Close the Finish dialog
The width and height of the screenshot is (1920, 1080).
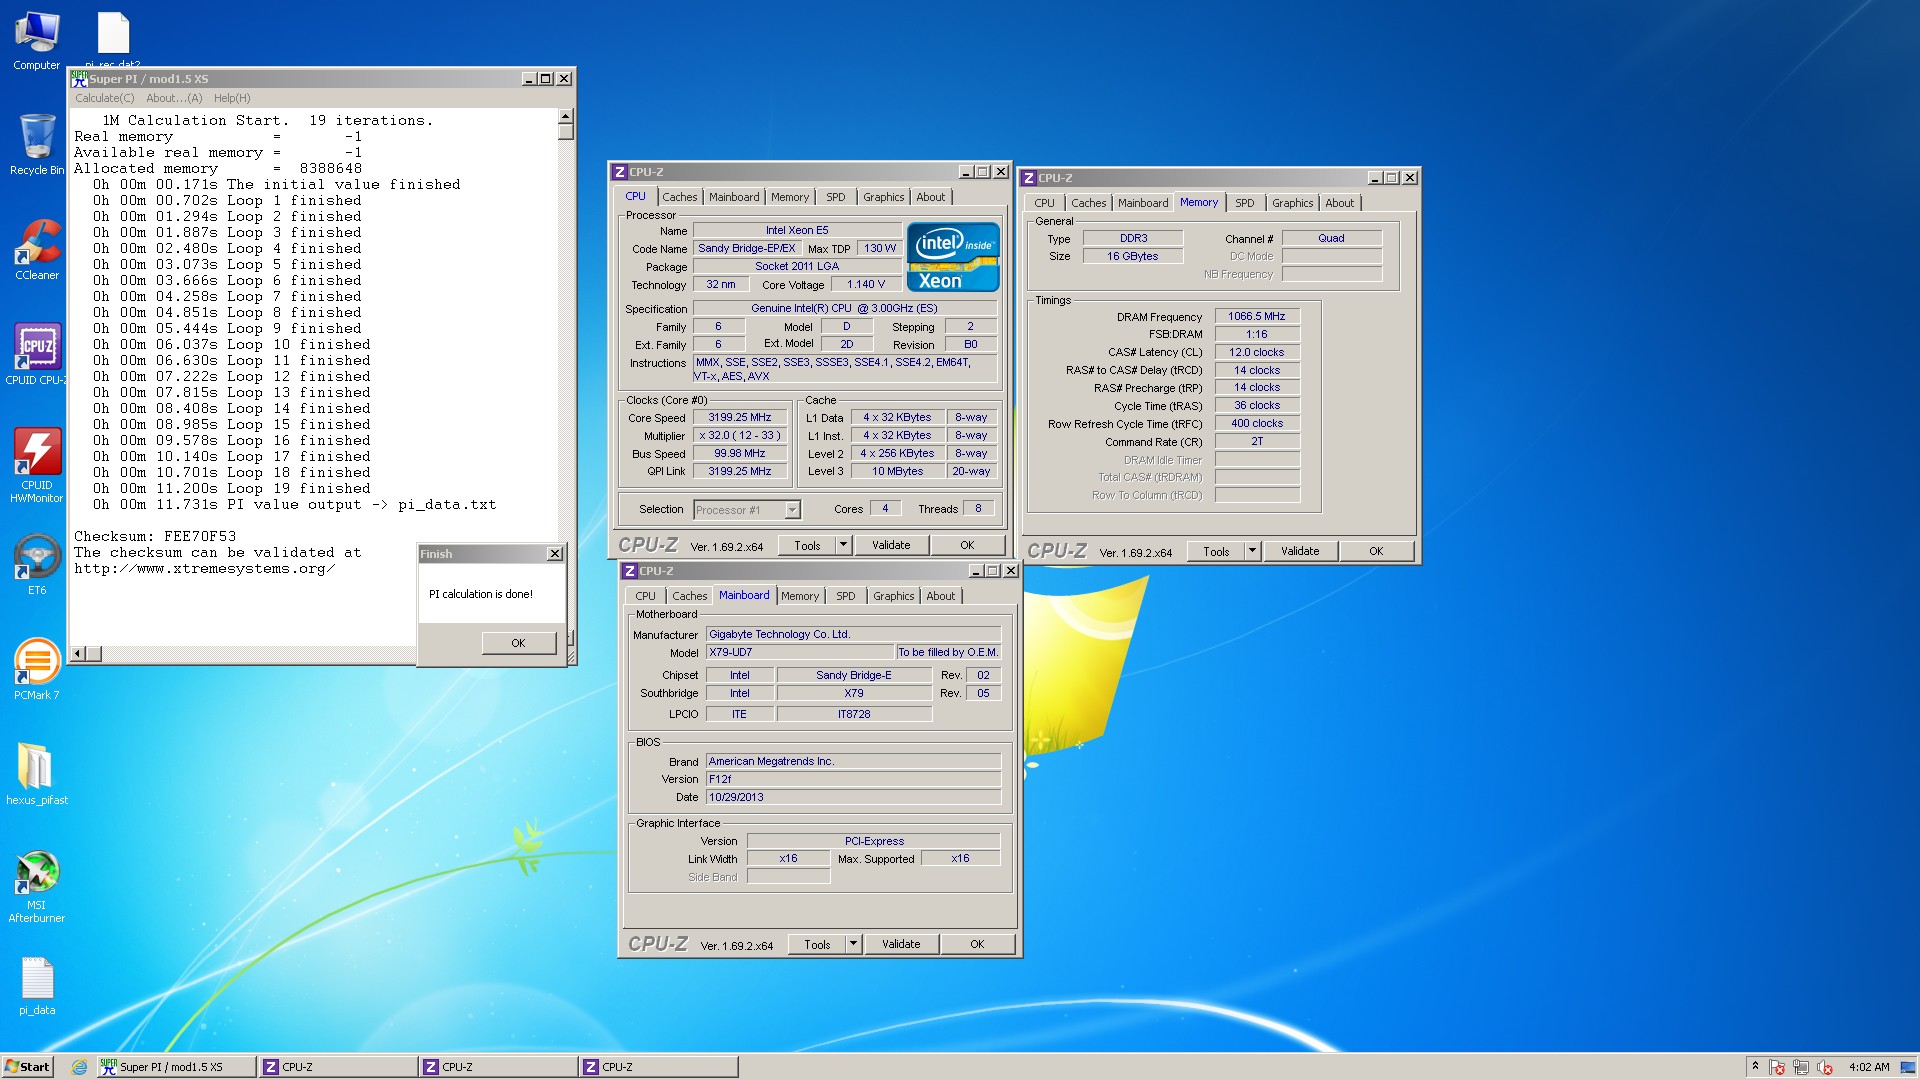pos(555,554)
